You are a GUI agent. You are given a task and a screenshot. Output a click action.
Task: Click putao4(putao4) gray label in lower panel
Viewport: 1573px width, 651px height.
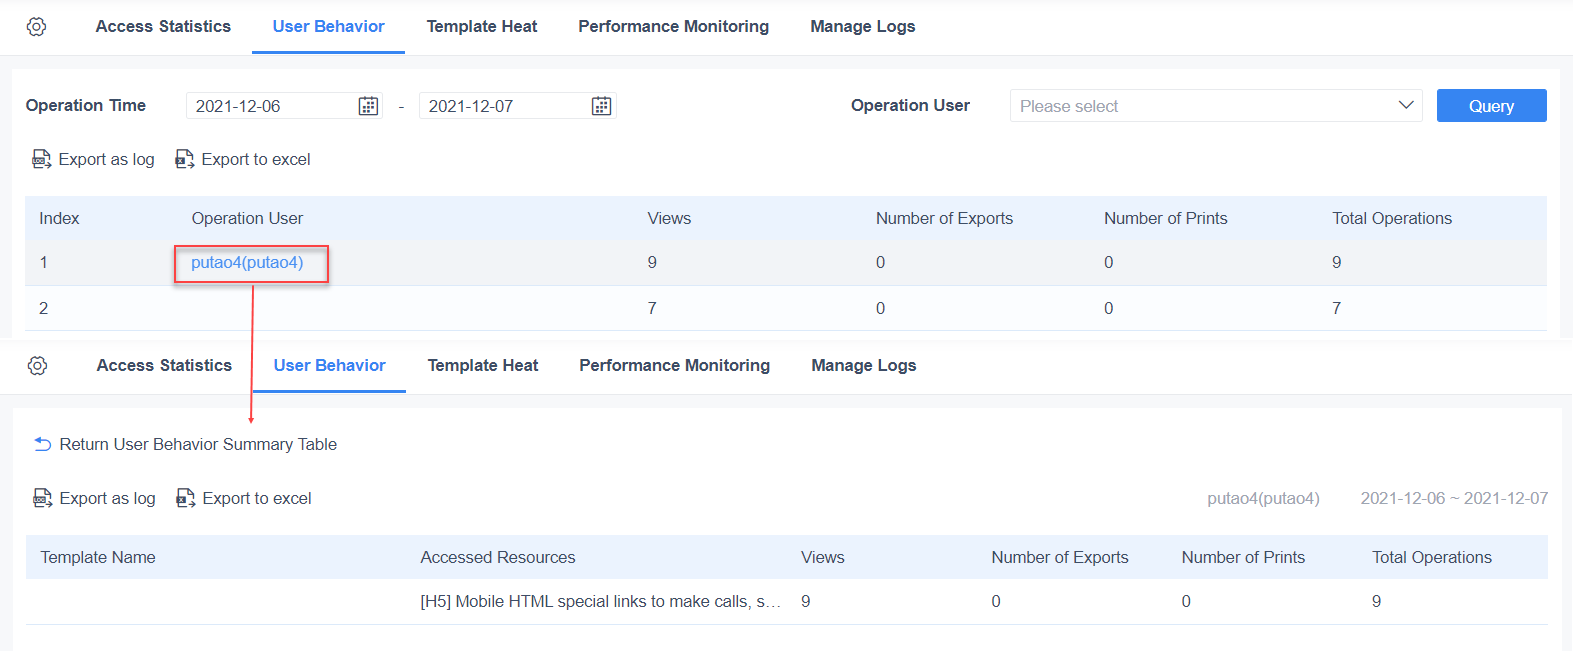pyautogui.click(x=1263, y=498)
